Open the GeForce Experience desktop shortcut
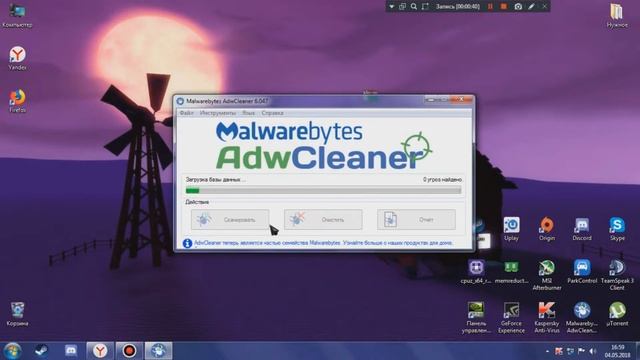This screenshot has width=640, height=360. [x=511, y=318]
